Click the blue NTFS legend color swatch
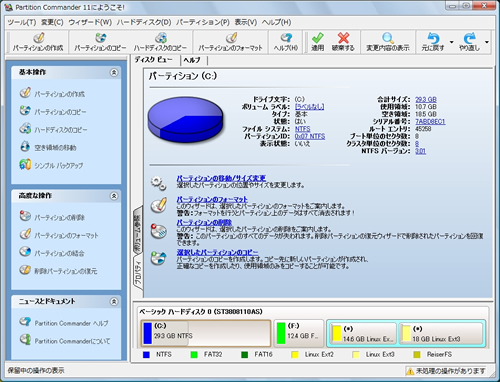The height and width of the screenshot is (382, 500). (146, 355)
